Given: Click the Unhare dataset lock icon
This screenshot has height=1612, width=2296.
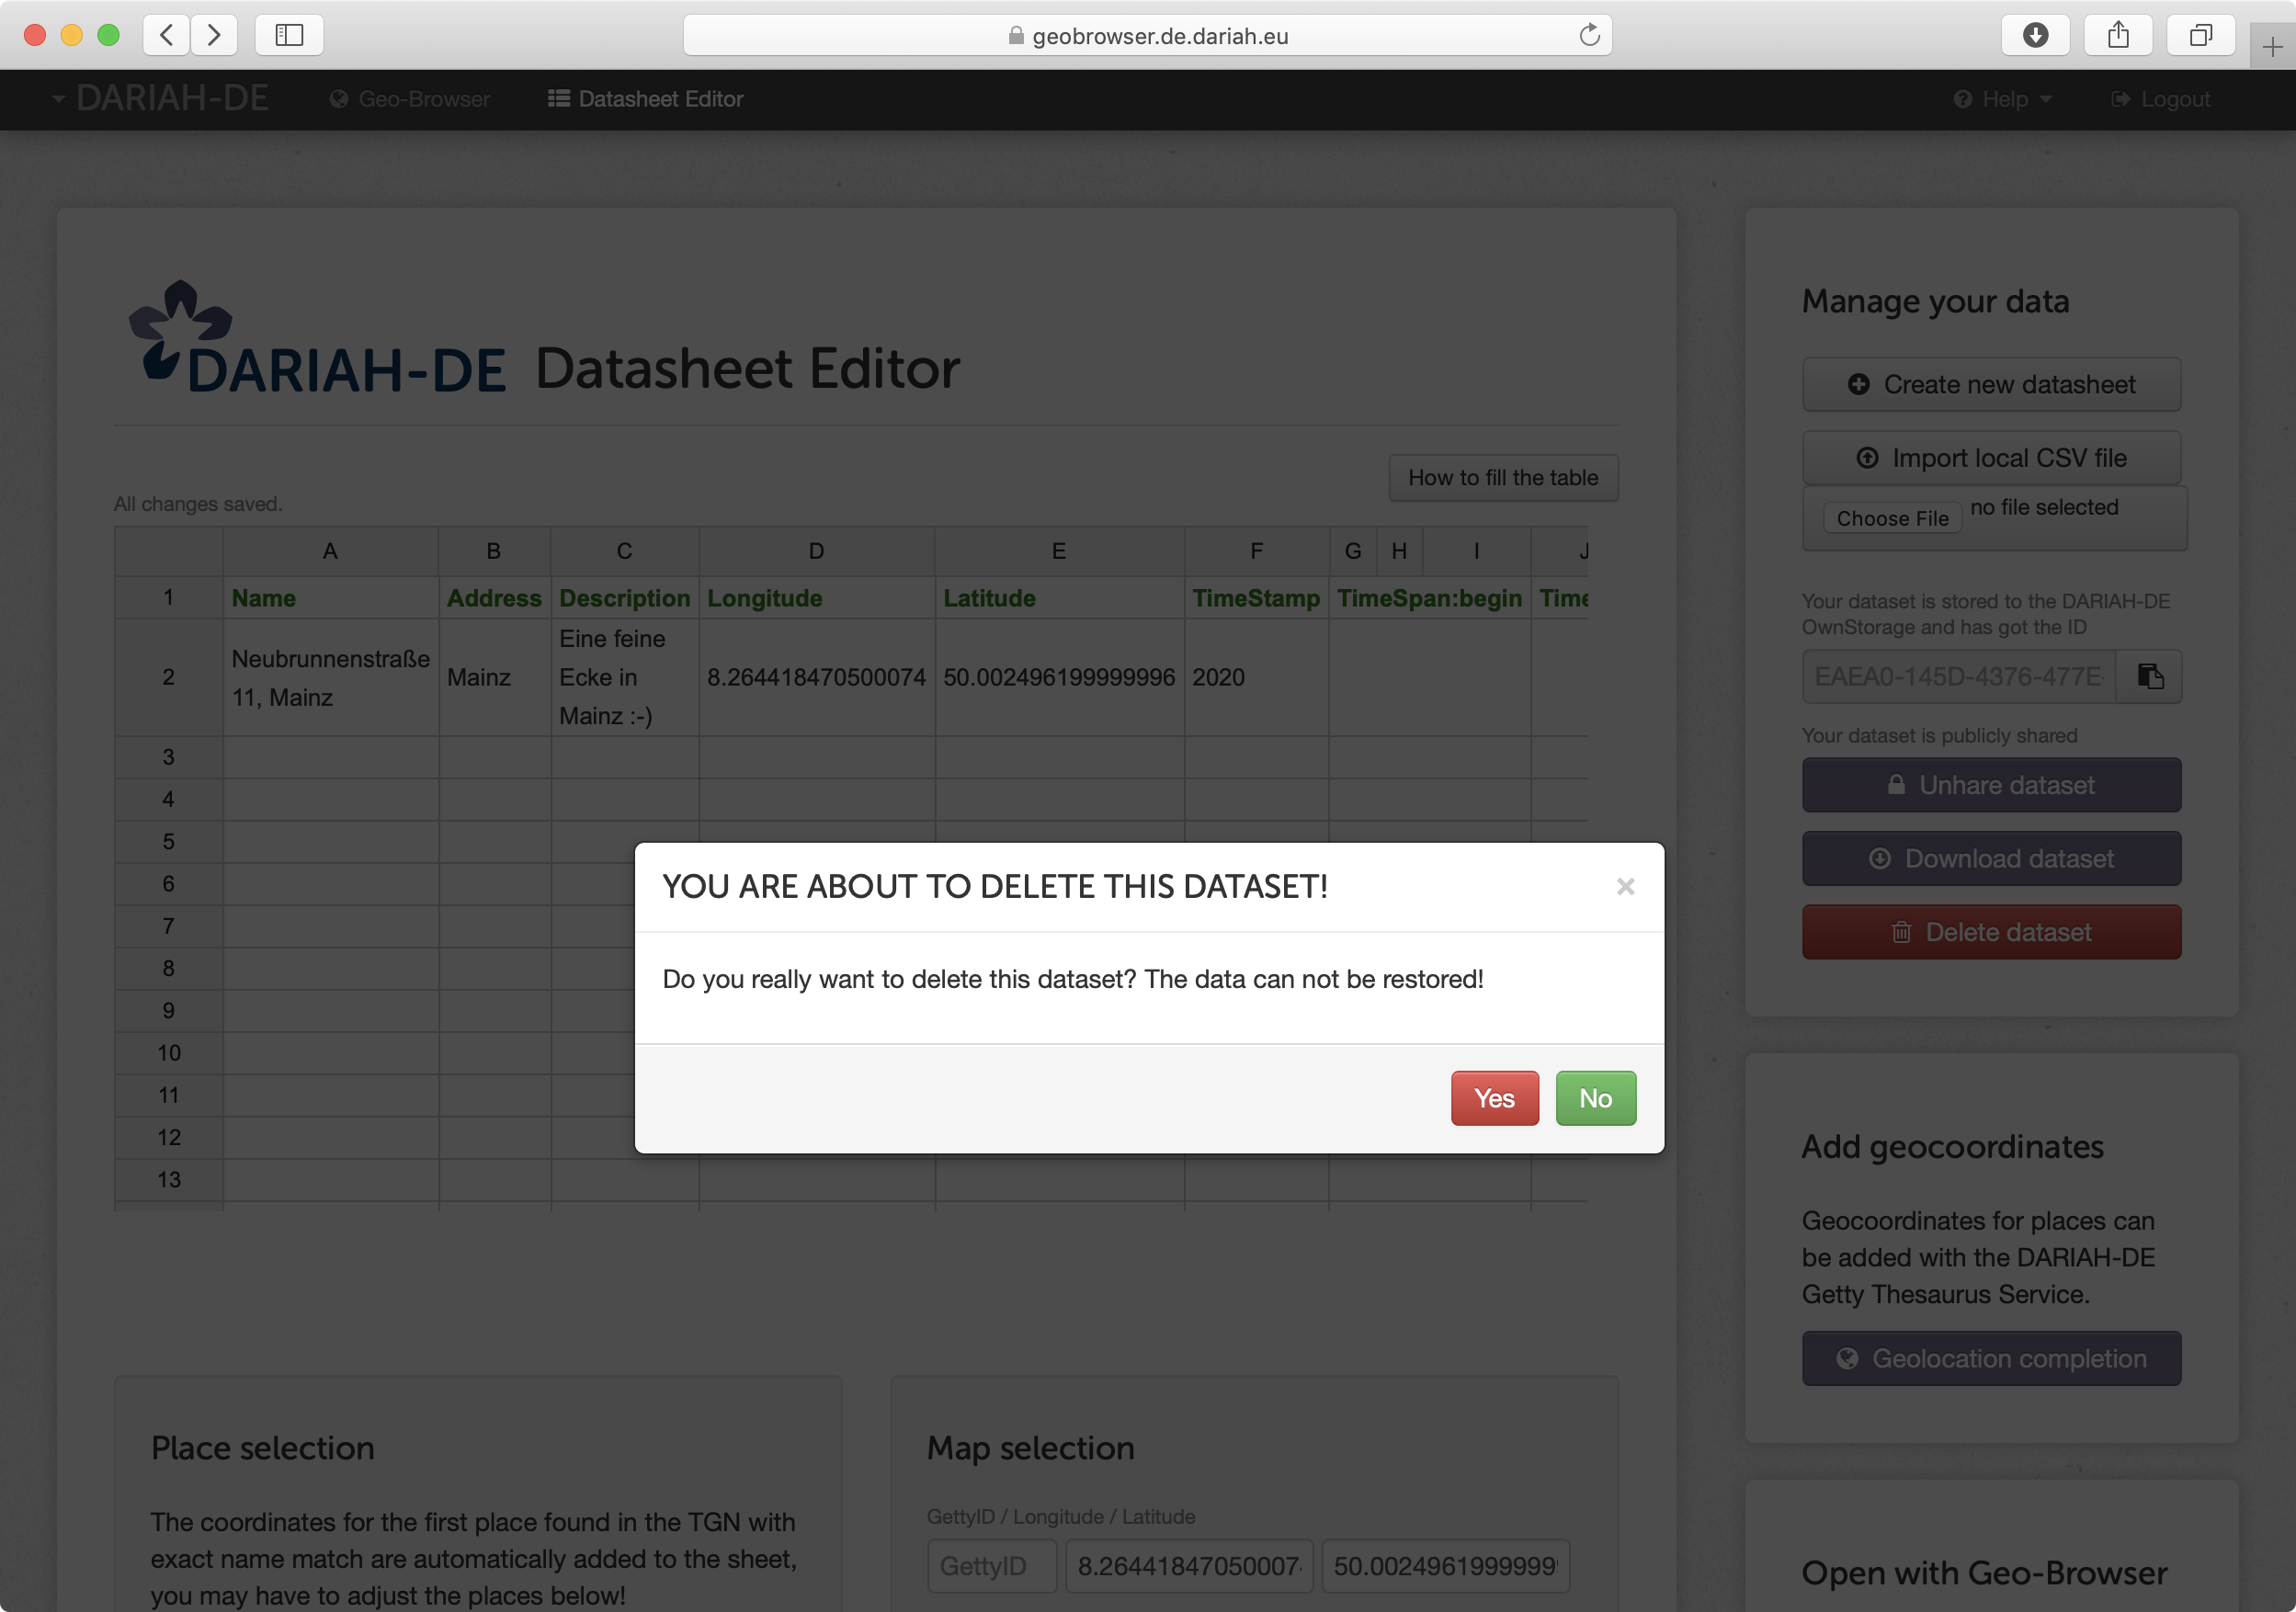Looking at the screenshot, I should click(1893, 783).
